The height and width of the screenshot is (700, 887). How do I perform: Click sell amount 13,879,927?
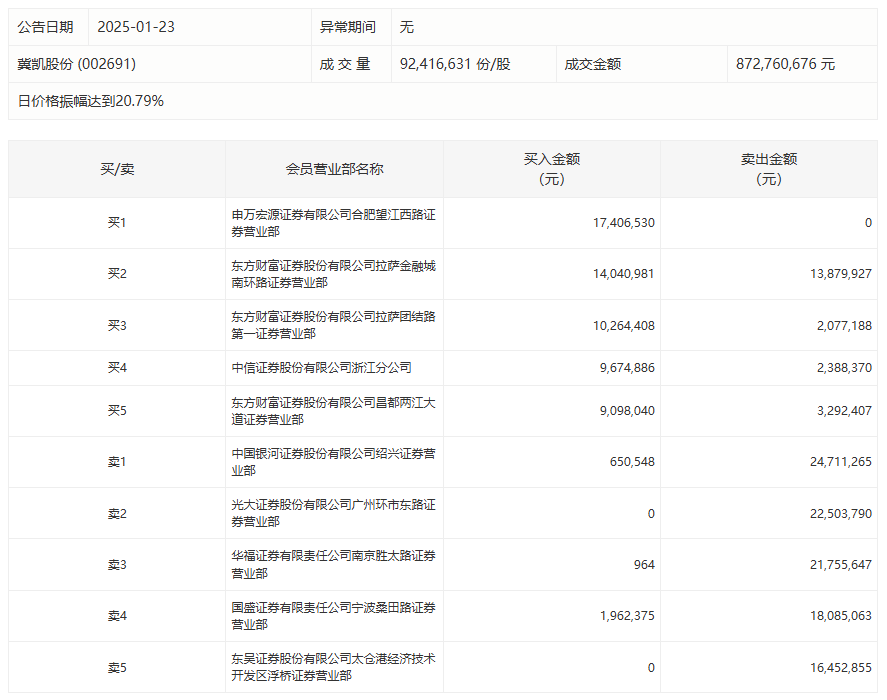click(841, 274)
